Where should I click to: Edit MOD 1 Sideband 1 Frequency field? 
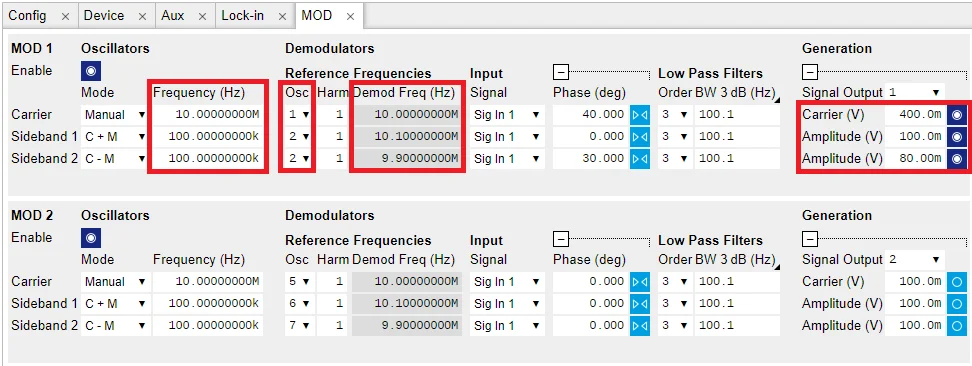208,136
